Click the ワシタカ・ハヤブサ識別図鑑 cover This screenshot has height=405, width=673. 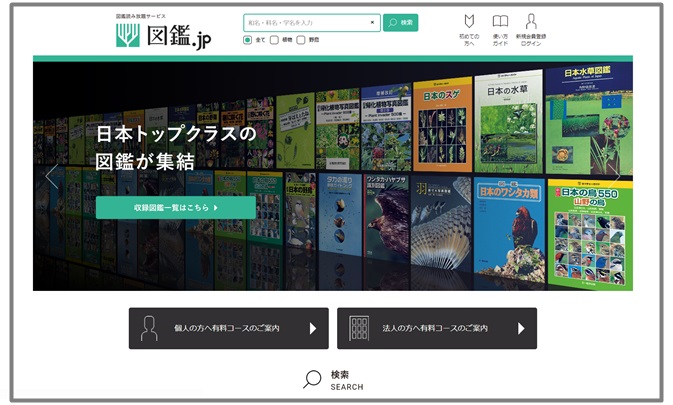tap(386, 218)
